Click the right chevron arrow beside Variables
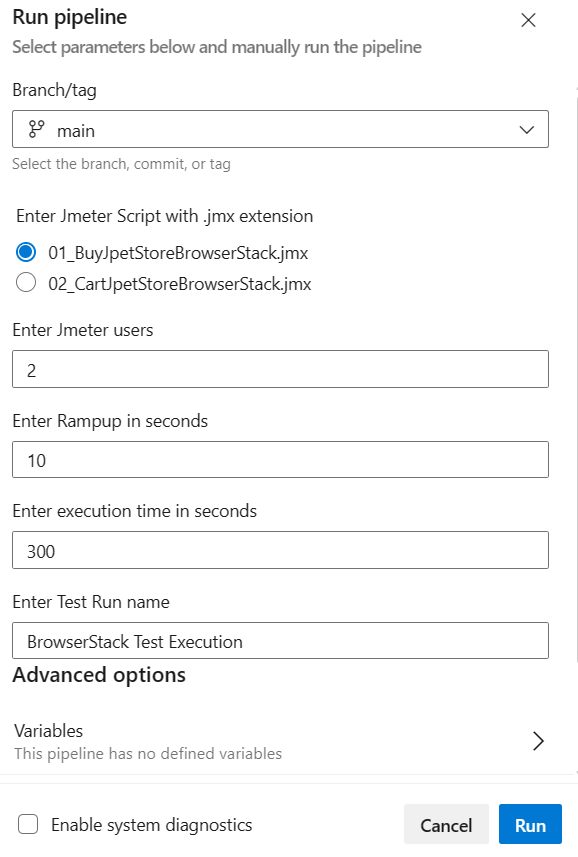578x857 pixels. coord(538,741)
